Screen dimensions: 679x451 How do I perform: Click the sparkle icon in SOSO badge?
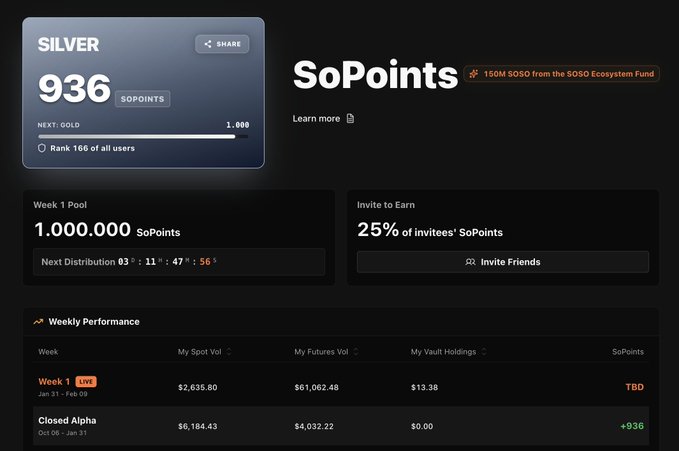coord(473,74)
